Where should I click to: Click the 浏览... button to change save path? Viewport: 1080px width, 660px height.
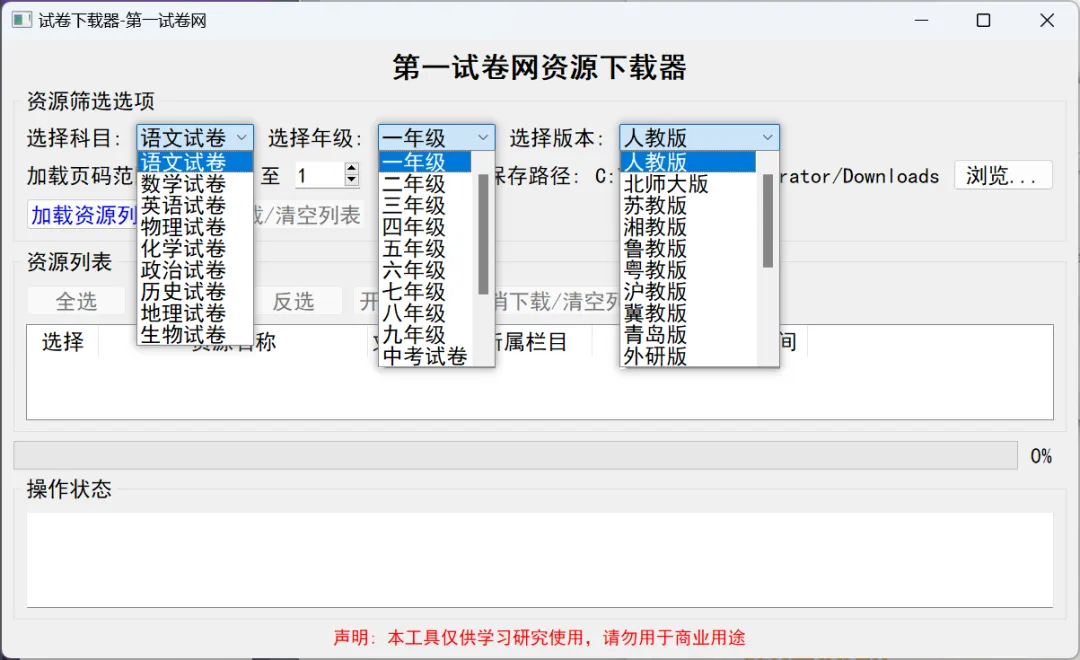(1003, 175)
